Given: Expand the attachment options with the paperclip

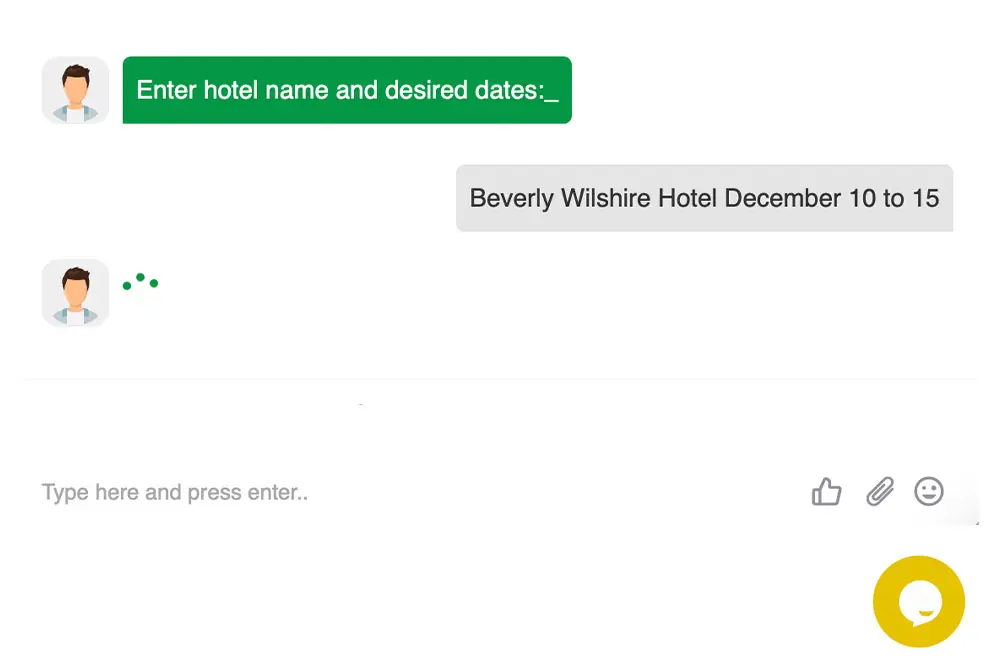Looking at the screenshot, I should [879, 492].
